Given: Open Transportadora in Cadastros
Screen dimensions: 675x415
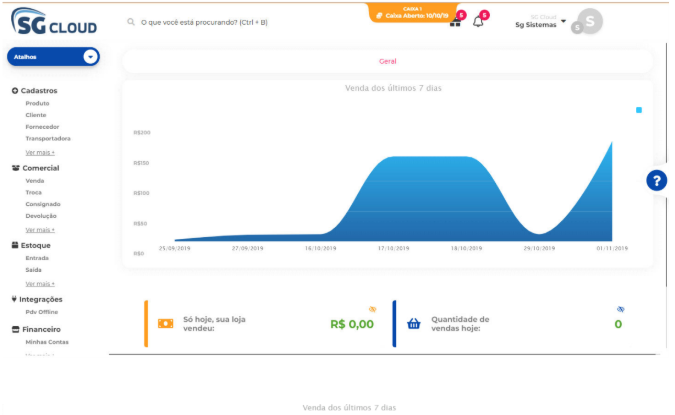Looking at the screenshot, I should (x=48, y=139).
